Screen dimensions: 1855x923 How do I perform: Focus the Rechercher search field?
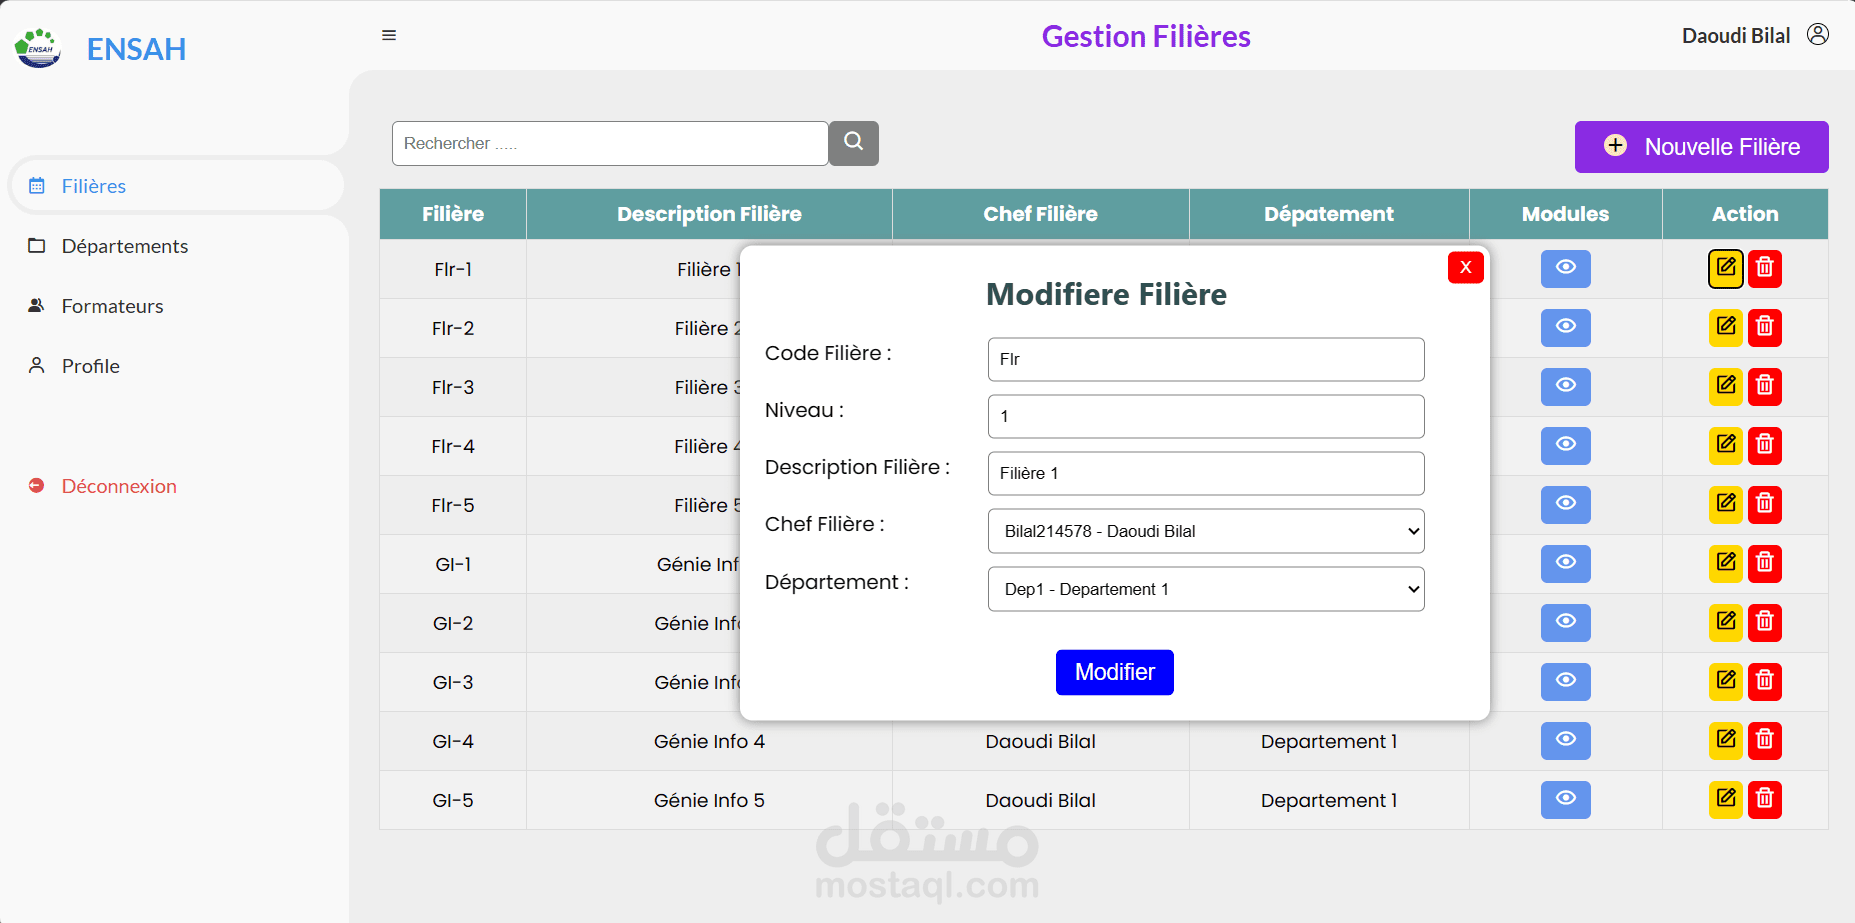click(x=610, y=143)
